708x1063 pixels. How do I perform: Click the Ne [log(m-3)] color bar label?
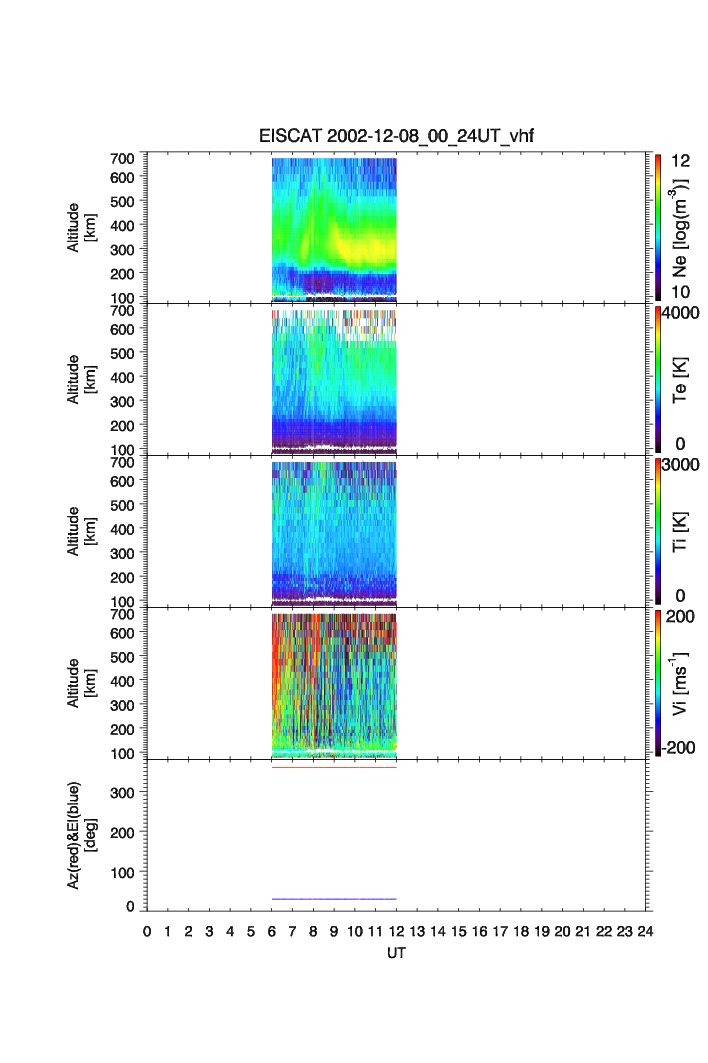[x=682, y=228]
